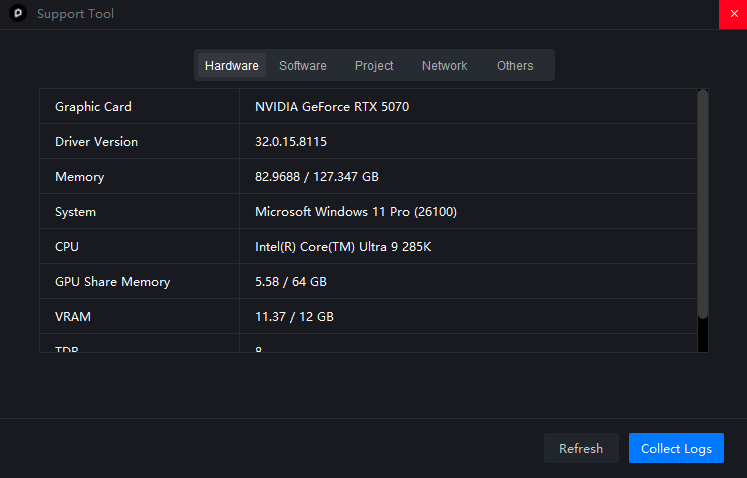The width and height of the screenshot is (747, 478).
Task: Click the Support Tool window title text
Action: (75, 14)
